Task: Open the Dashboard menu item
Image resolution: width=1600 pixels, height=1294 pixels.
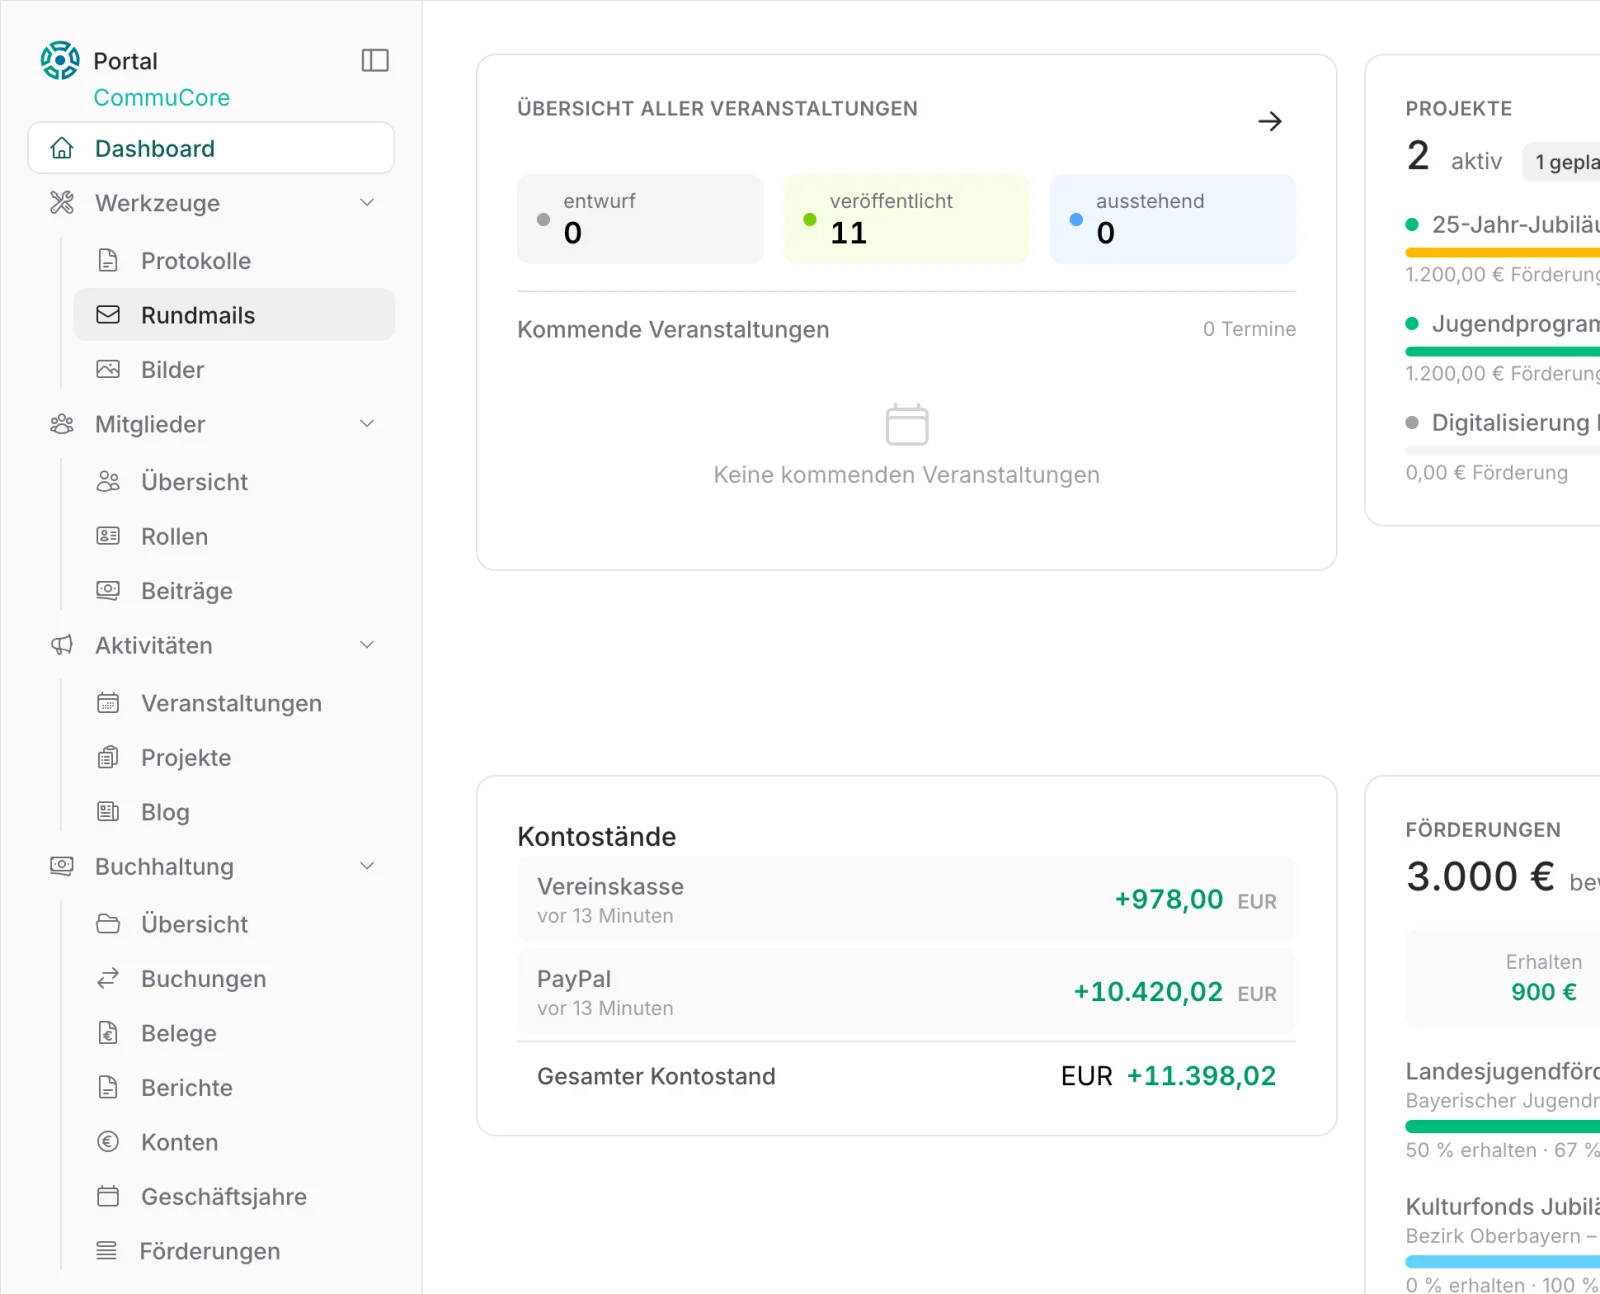Action: click(211, 148)
